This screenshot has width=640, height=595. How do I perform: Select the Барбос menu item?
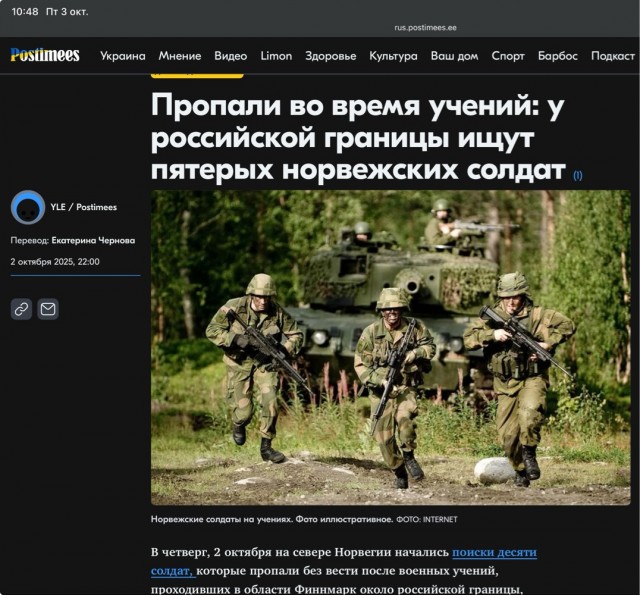[558, 56]
